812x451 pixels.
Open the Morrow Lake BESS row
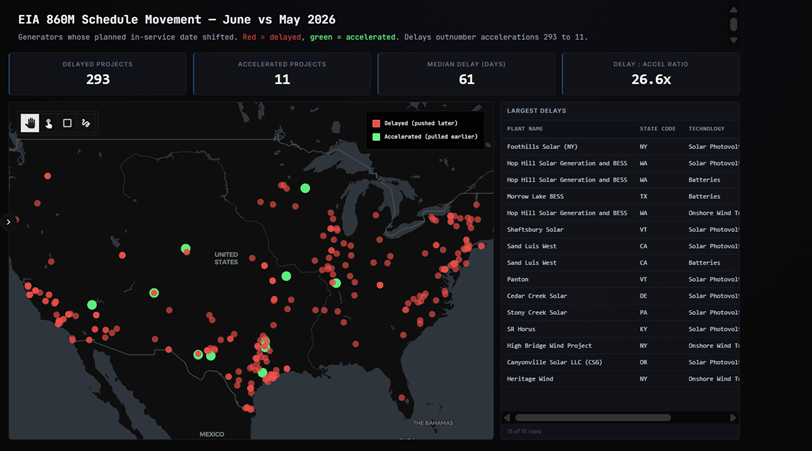[620, 197]
